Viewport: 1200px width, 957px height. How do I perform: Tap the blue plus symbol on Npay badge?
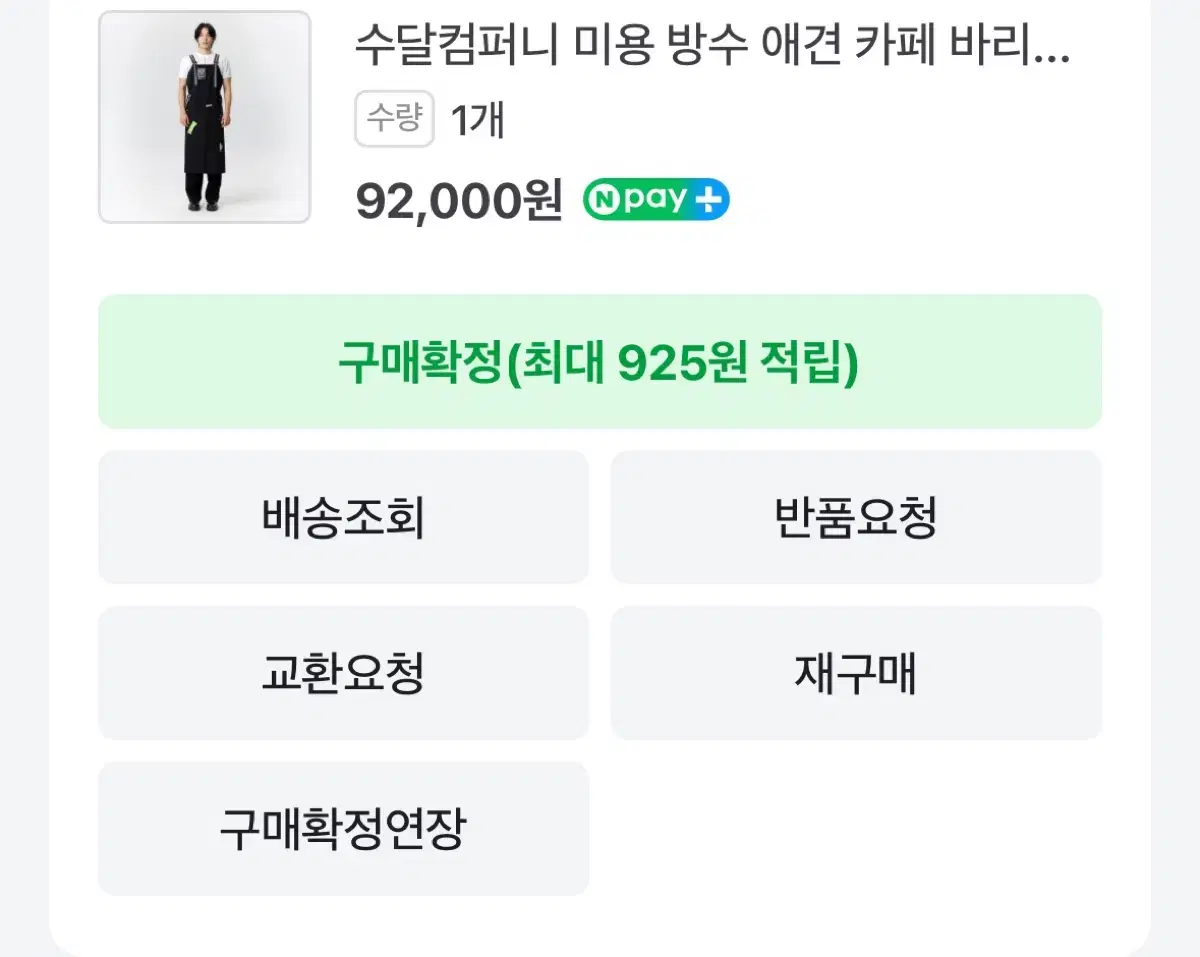point(708,199)
